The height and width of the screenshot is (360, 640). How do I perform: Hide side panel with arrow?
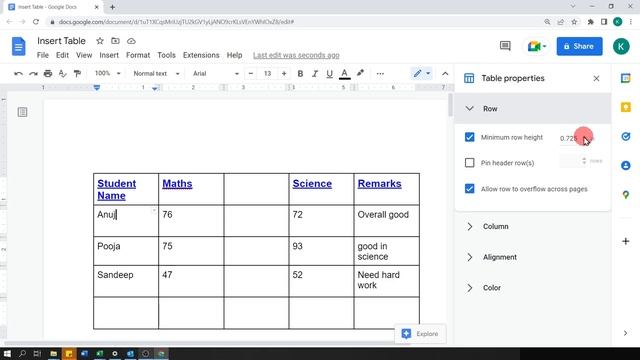point(625,333)
